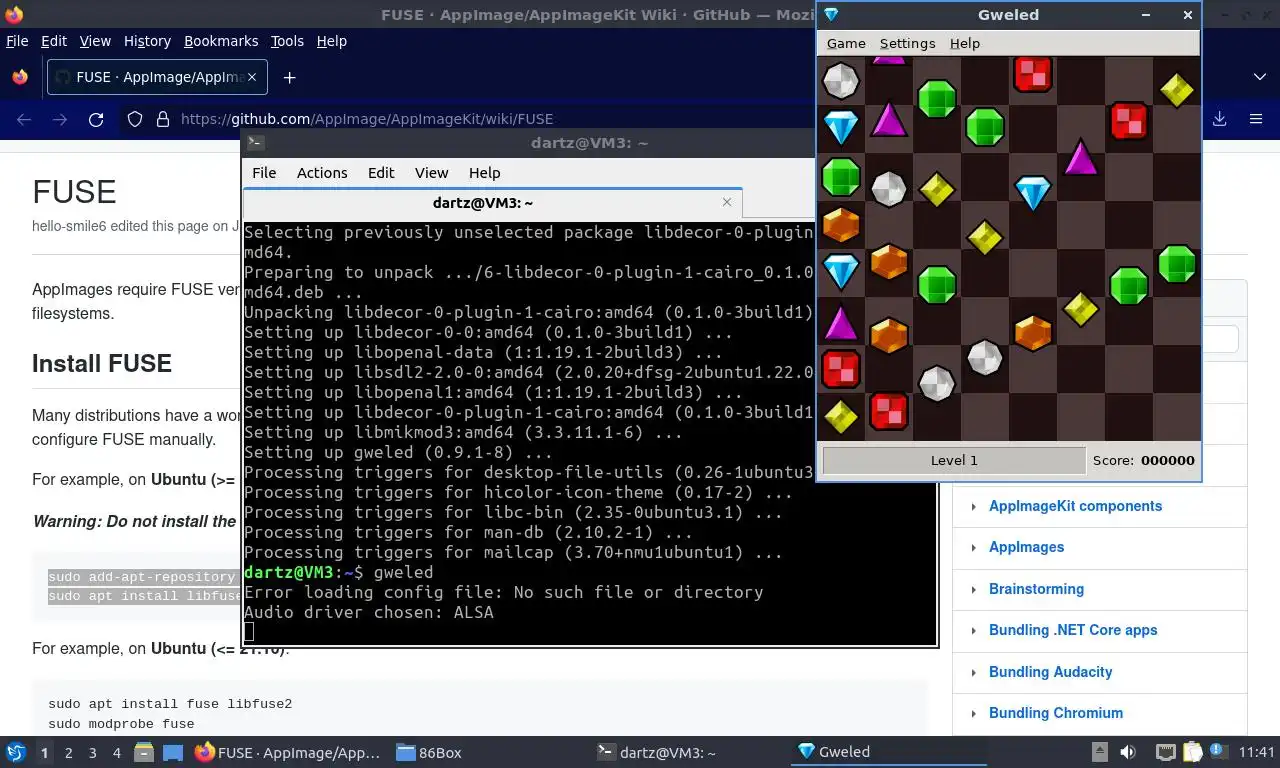The width and height of the screenshot is (1280, 768).
Task: Switch to Firefox FUSE taskbar window
Action: (x=288, y=752)
